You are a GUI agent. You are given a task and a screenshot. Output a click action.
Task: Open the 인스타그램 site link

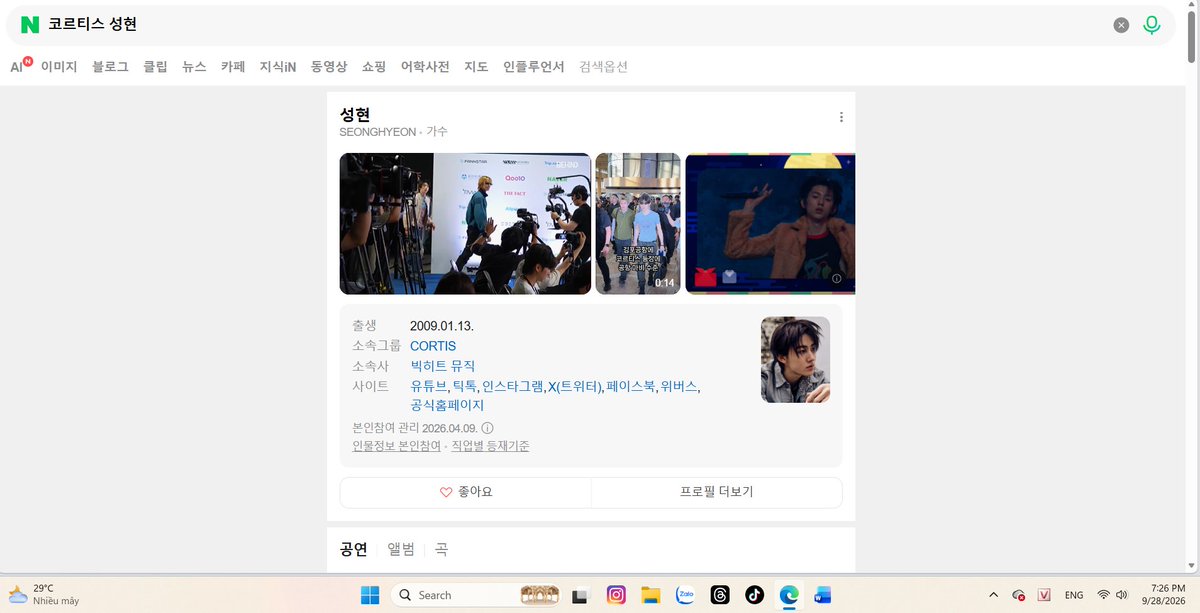[513, 386]
